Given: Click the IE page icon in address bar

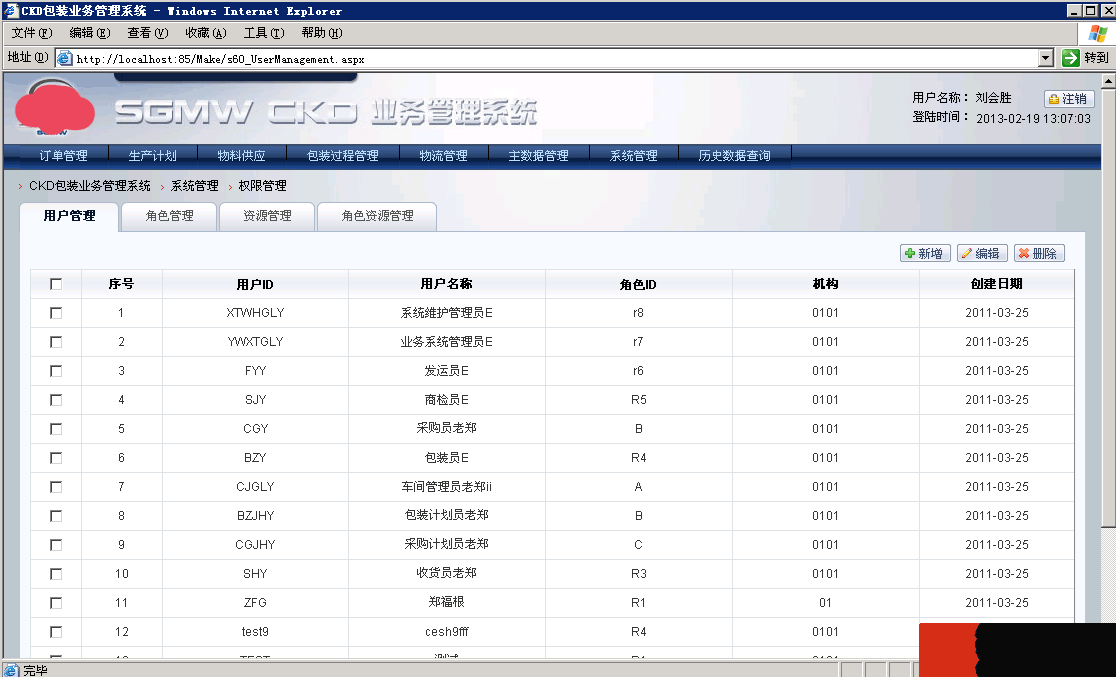Looking at the screenshot, I should tap(65, 58).
